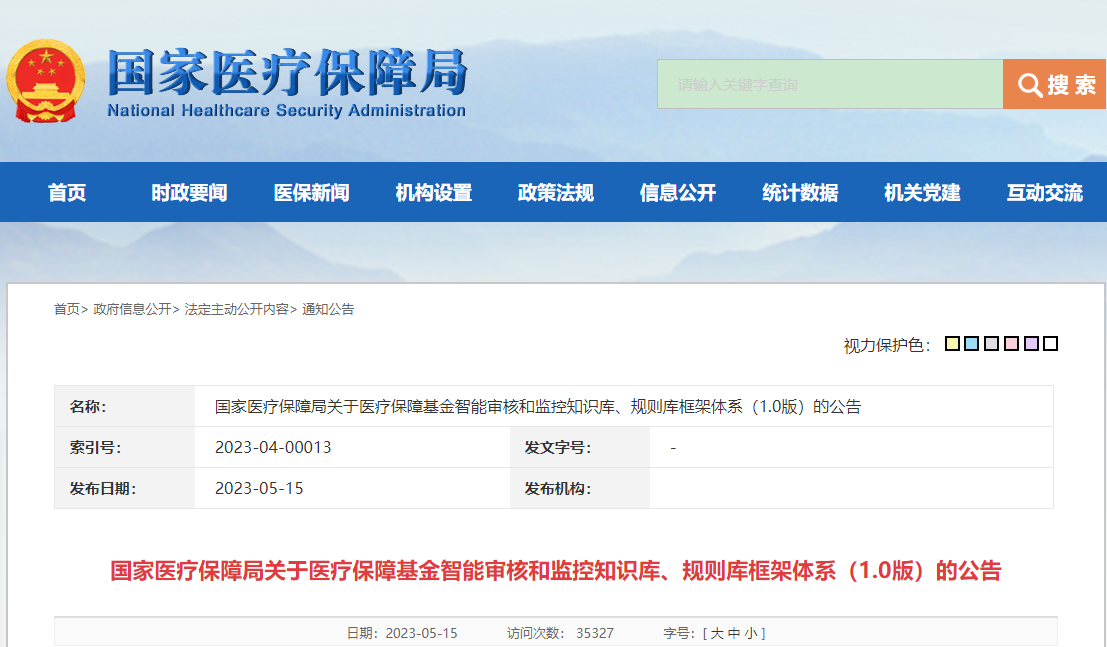Click the 视力保护色 label

887,345
